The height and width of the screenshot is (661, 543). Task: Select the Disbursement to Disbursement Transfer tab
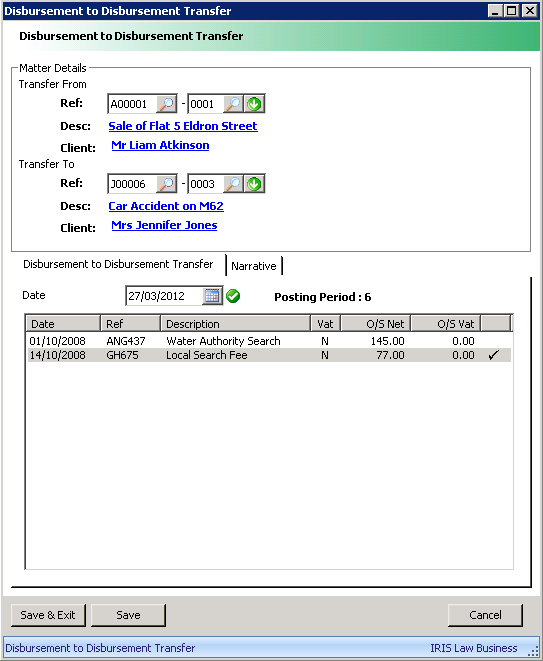pyautogui.click(x=118, y=264)
